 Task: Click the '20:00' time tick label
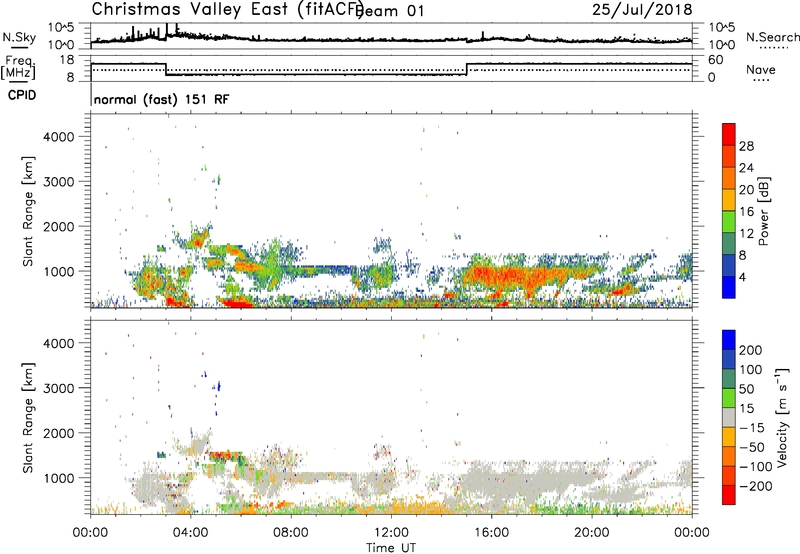point(592,533)
